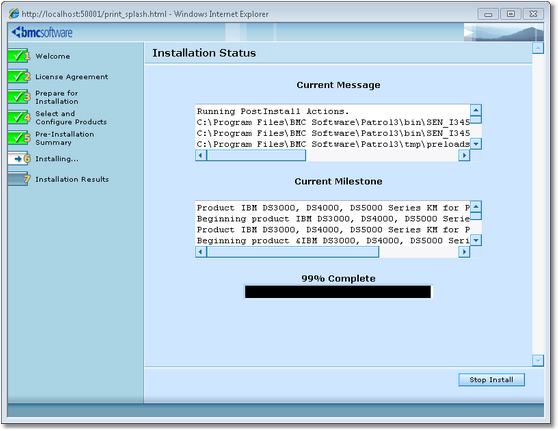558x431 pixels.
Task: Click the step 6 arrow icon
Action: [19, 158]
